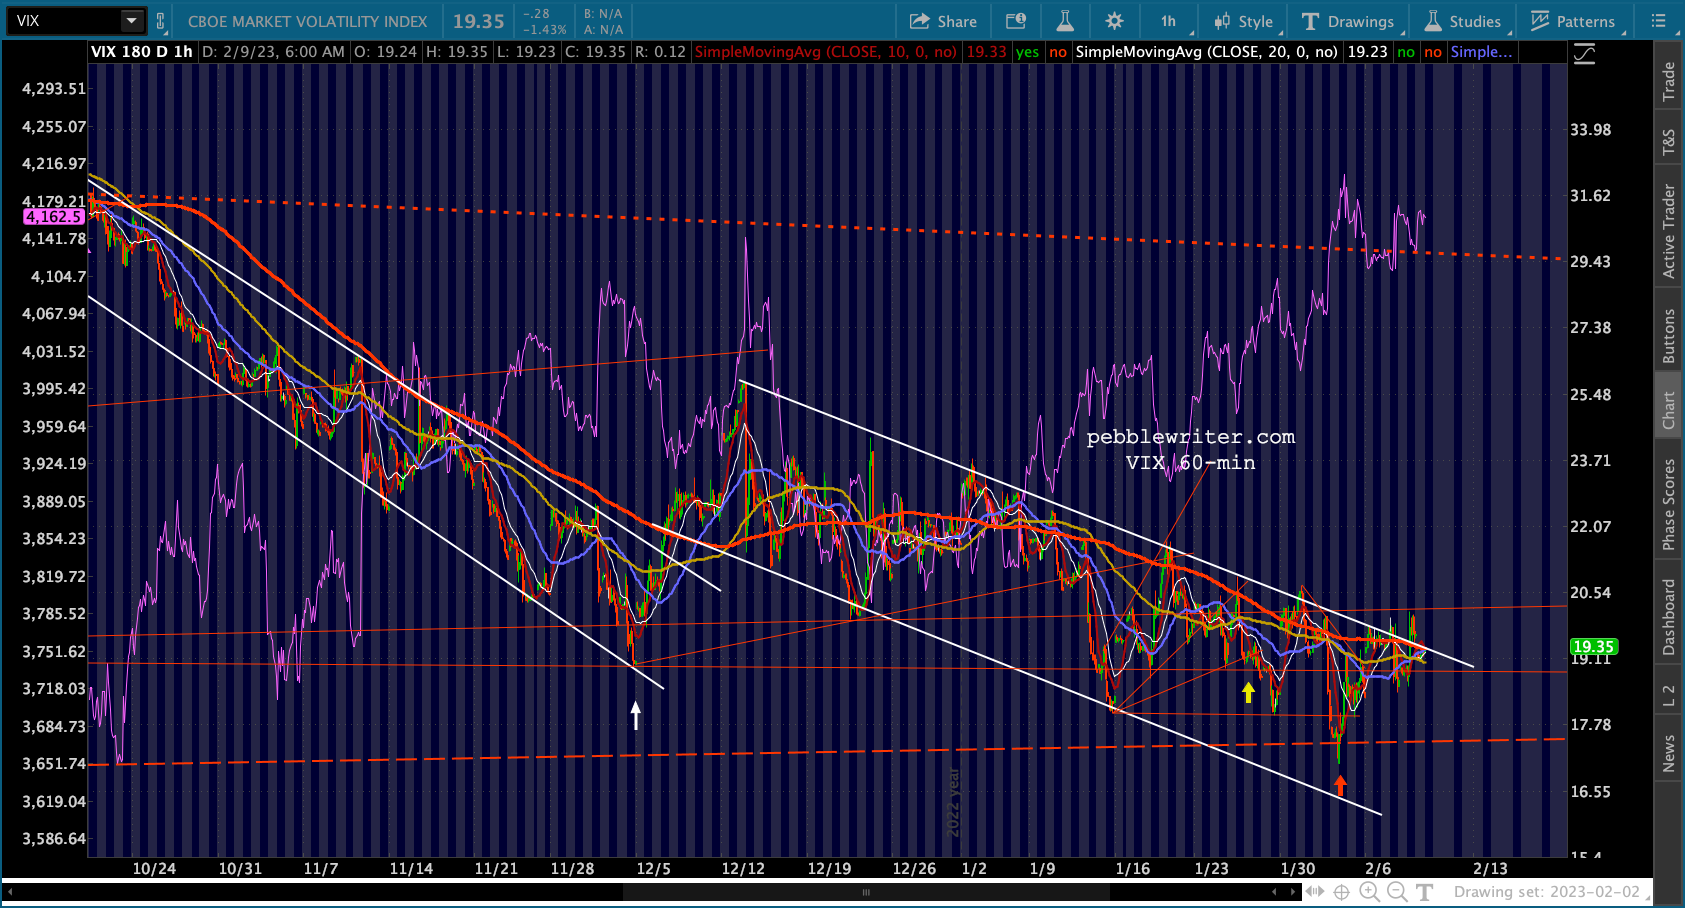Click the 2/13 date on time axis
Screen dimensions: 1685x908
click(x=1490, y=869)
